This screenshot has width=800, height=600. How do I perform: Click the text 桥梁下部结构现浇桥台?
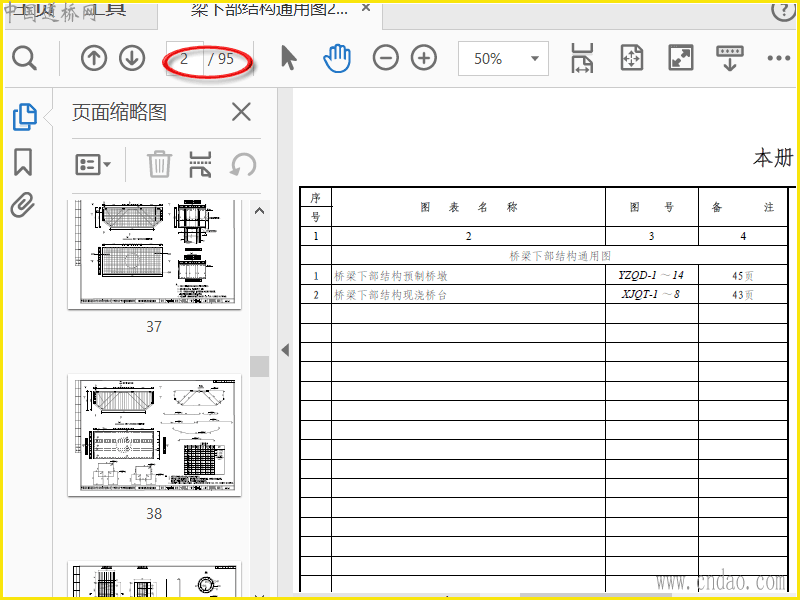coord(390,295)
